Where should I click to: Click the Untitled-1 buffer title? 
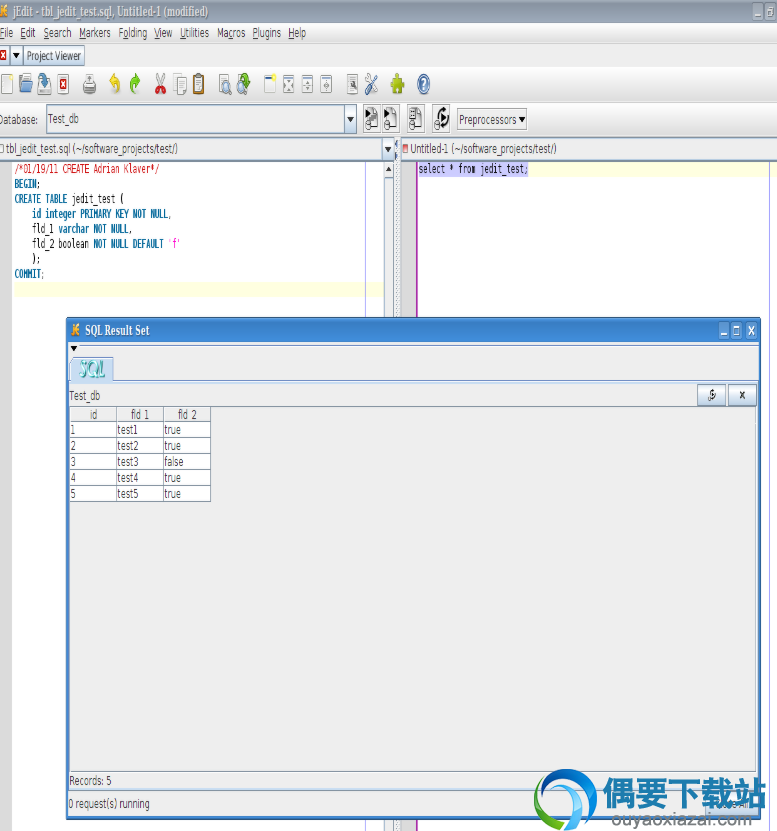pos(483,149)
